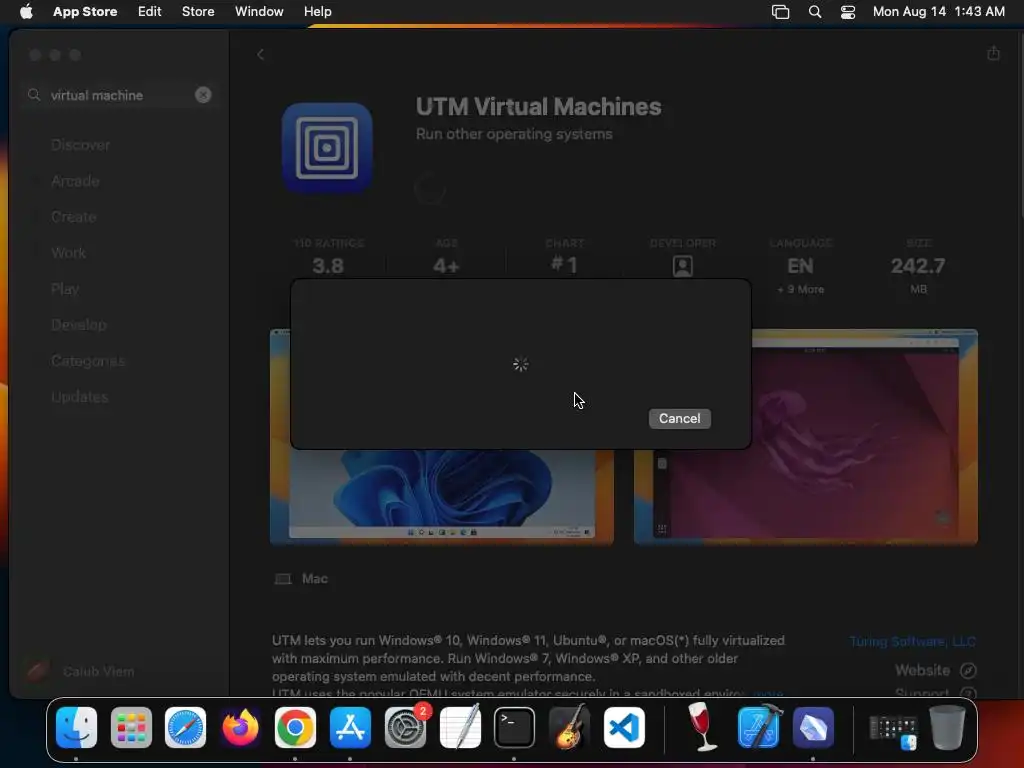Image resolution: width=1024 pixels, height=768 pixels.
Task: Open Wine app from the Dock
Action: [x=703, y=728]
